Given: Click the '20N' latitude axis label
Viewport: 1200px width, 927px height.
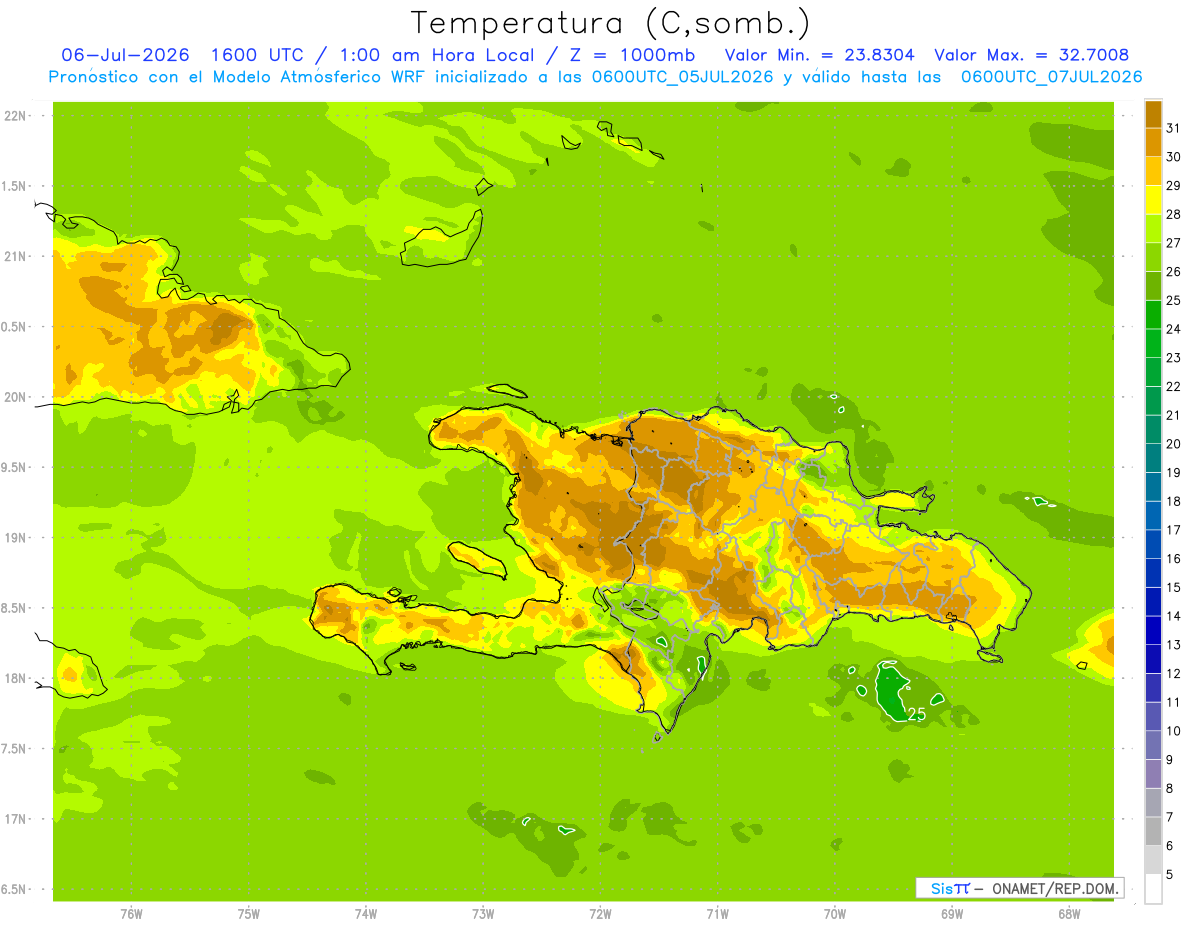Looking at the screenshot, I should coord(17,397).
